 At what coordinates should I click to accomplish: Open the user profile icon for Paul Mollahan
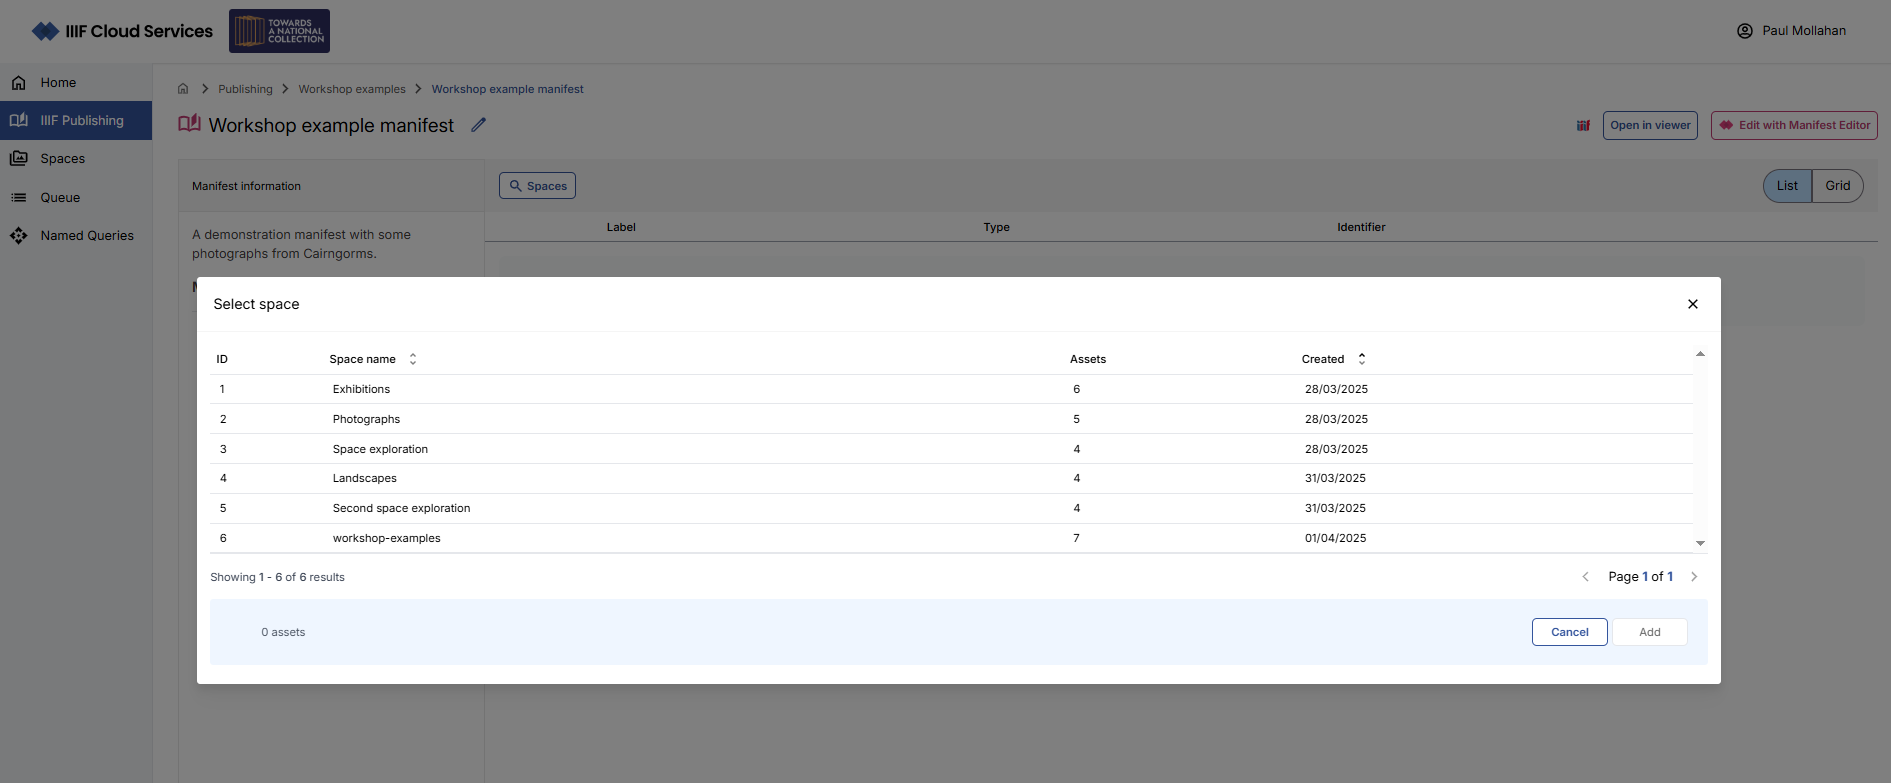[1745, 31]
